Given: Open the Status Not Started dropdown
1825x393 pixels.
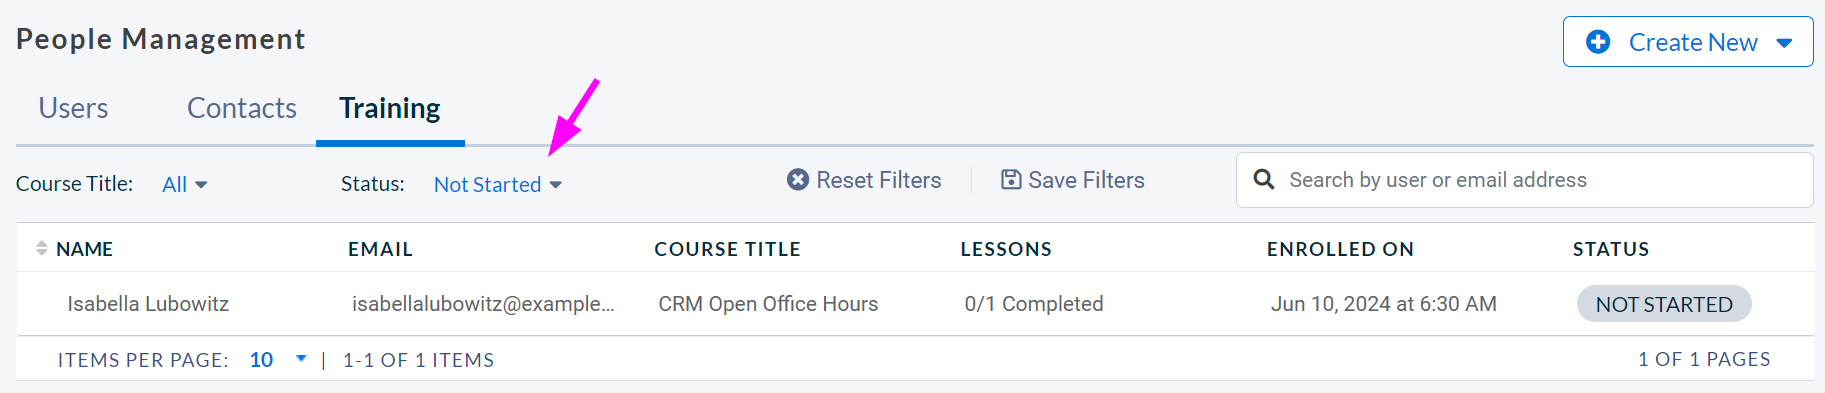Looking at the screenshot, I should [x=498, y=184].
